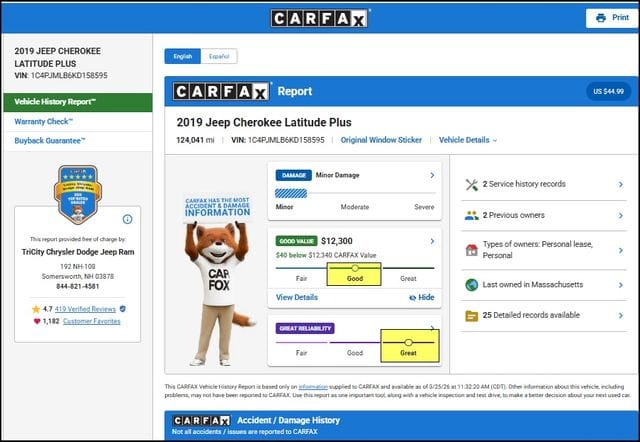Click the house types of owners icon
640x442 pixels.
[471, 249]
